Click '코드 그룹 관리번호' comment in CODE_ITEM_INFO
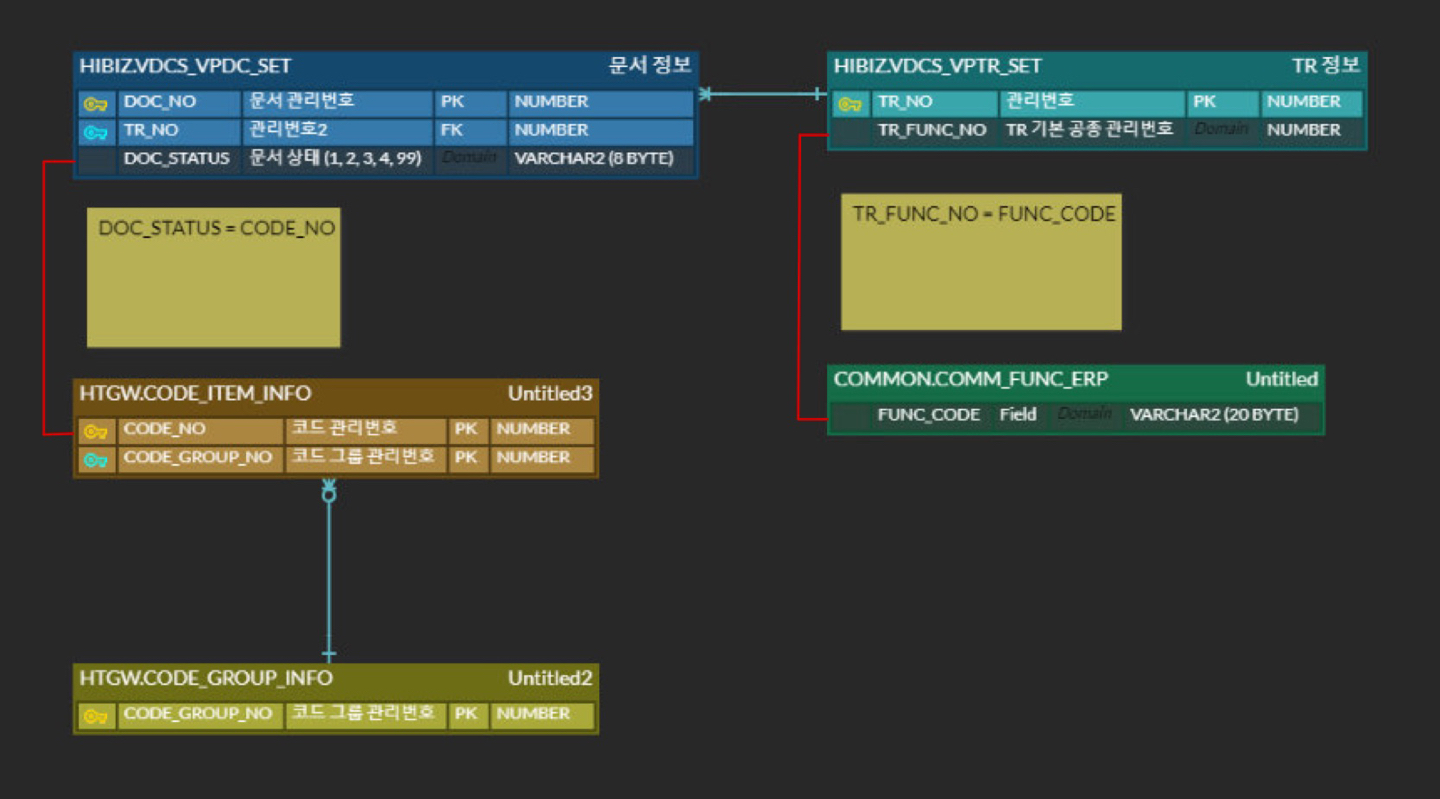 [362, 456]
